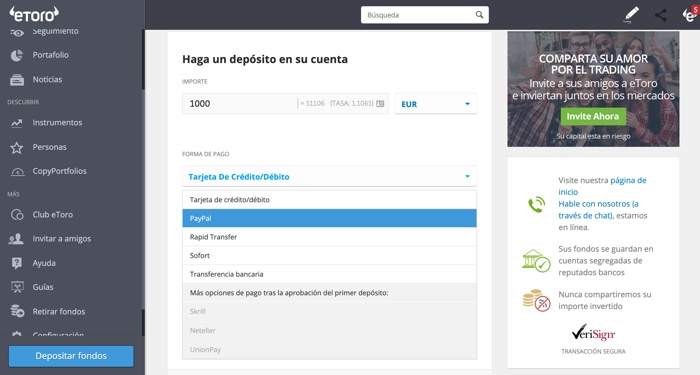Click the Más opciones de pago notice row
Viewport: 700px width, 375px height.
329,293
